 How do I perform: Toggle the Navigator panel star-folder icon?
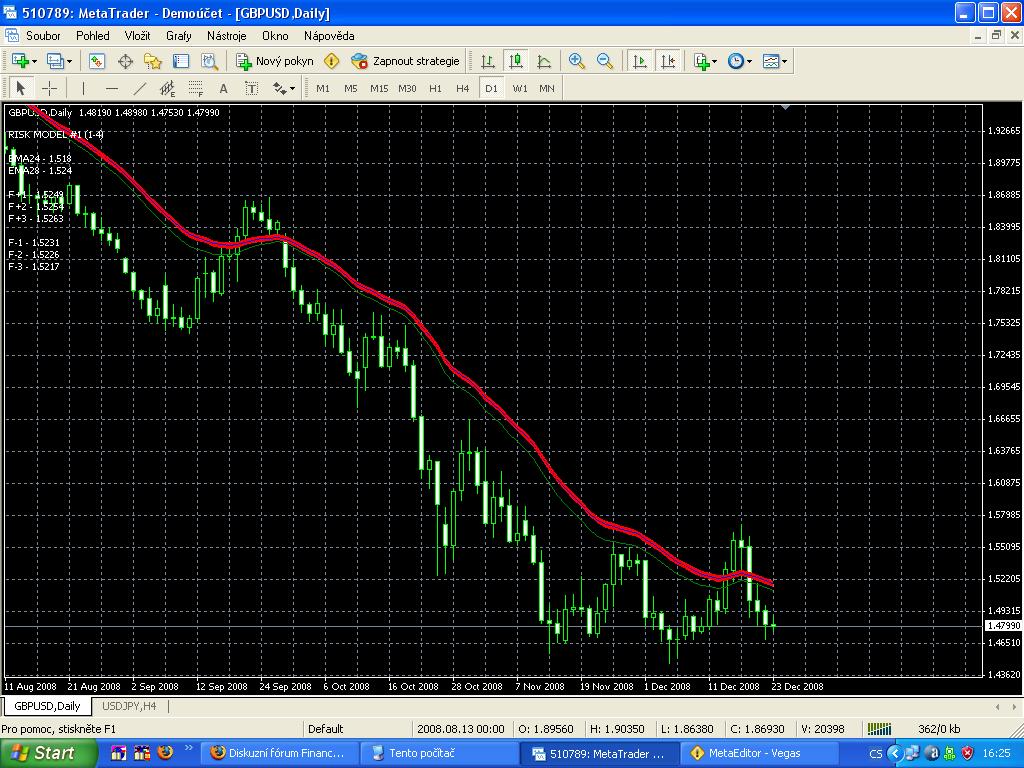[153, 61]
